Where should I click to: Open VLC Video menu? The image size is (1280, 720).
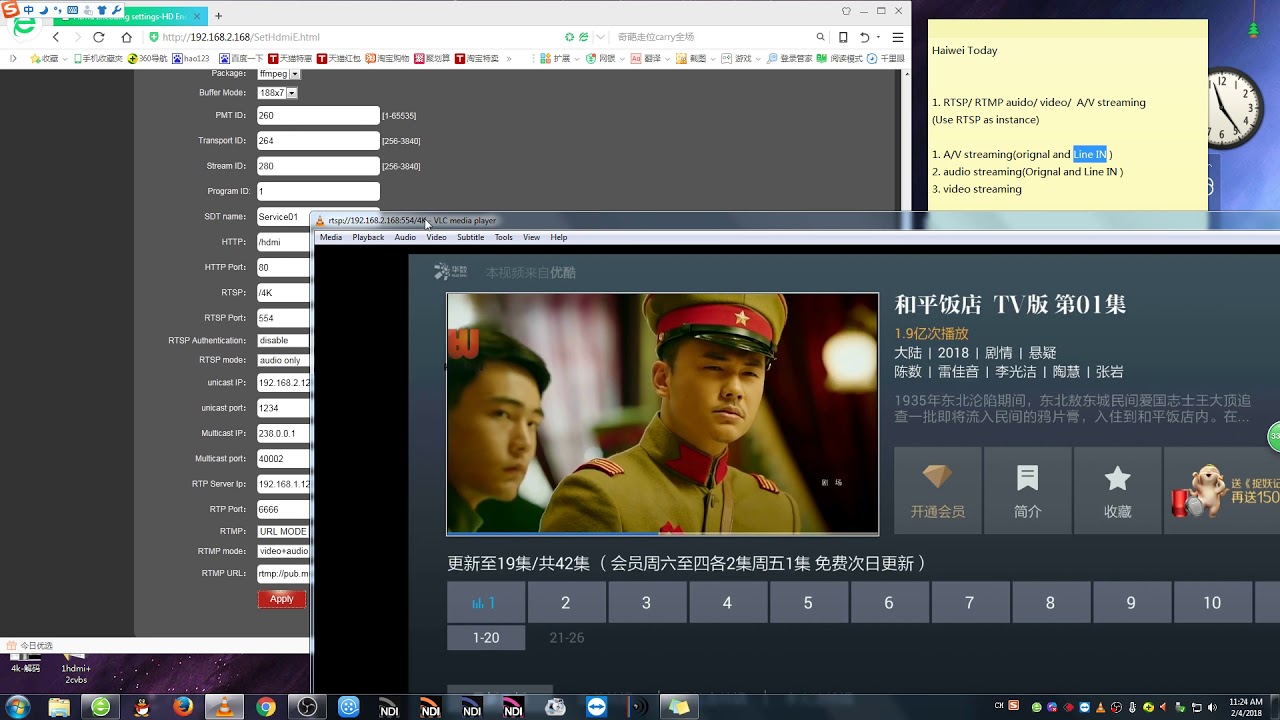tap(436, 237)
